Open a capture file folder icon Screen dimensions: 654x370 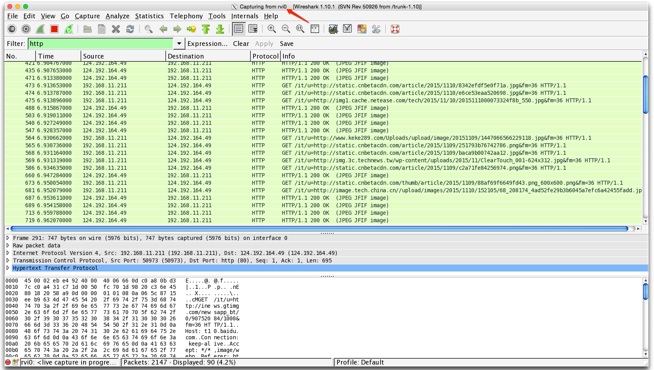coord(87,29)
